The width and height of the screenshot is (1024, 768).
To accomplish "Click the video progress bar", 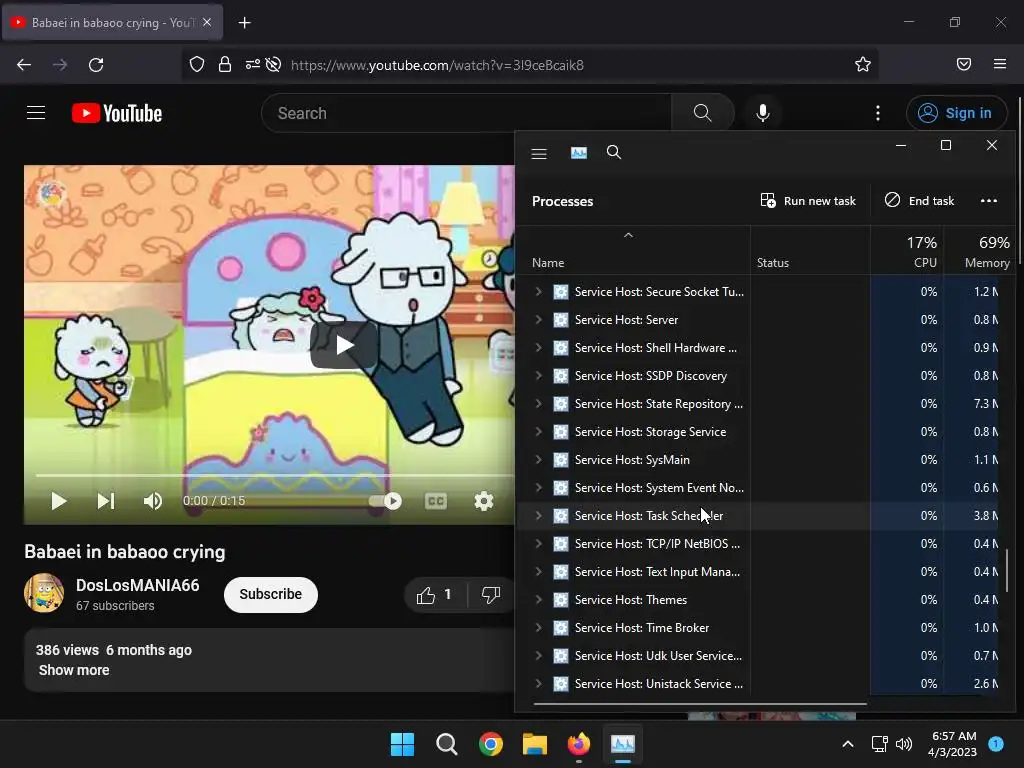I will [x=274, y=475].
